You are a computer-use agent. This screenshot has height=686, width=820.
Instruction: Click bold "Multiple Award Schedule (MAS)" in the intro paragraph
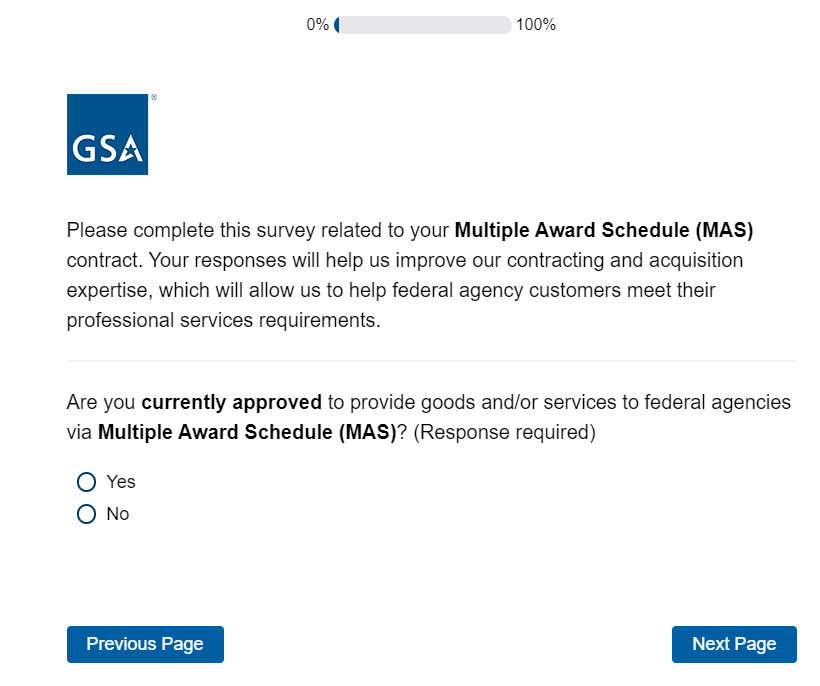603,230
